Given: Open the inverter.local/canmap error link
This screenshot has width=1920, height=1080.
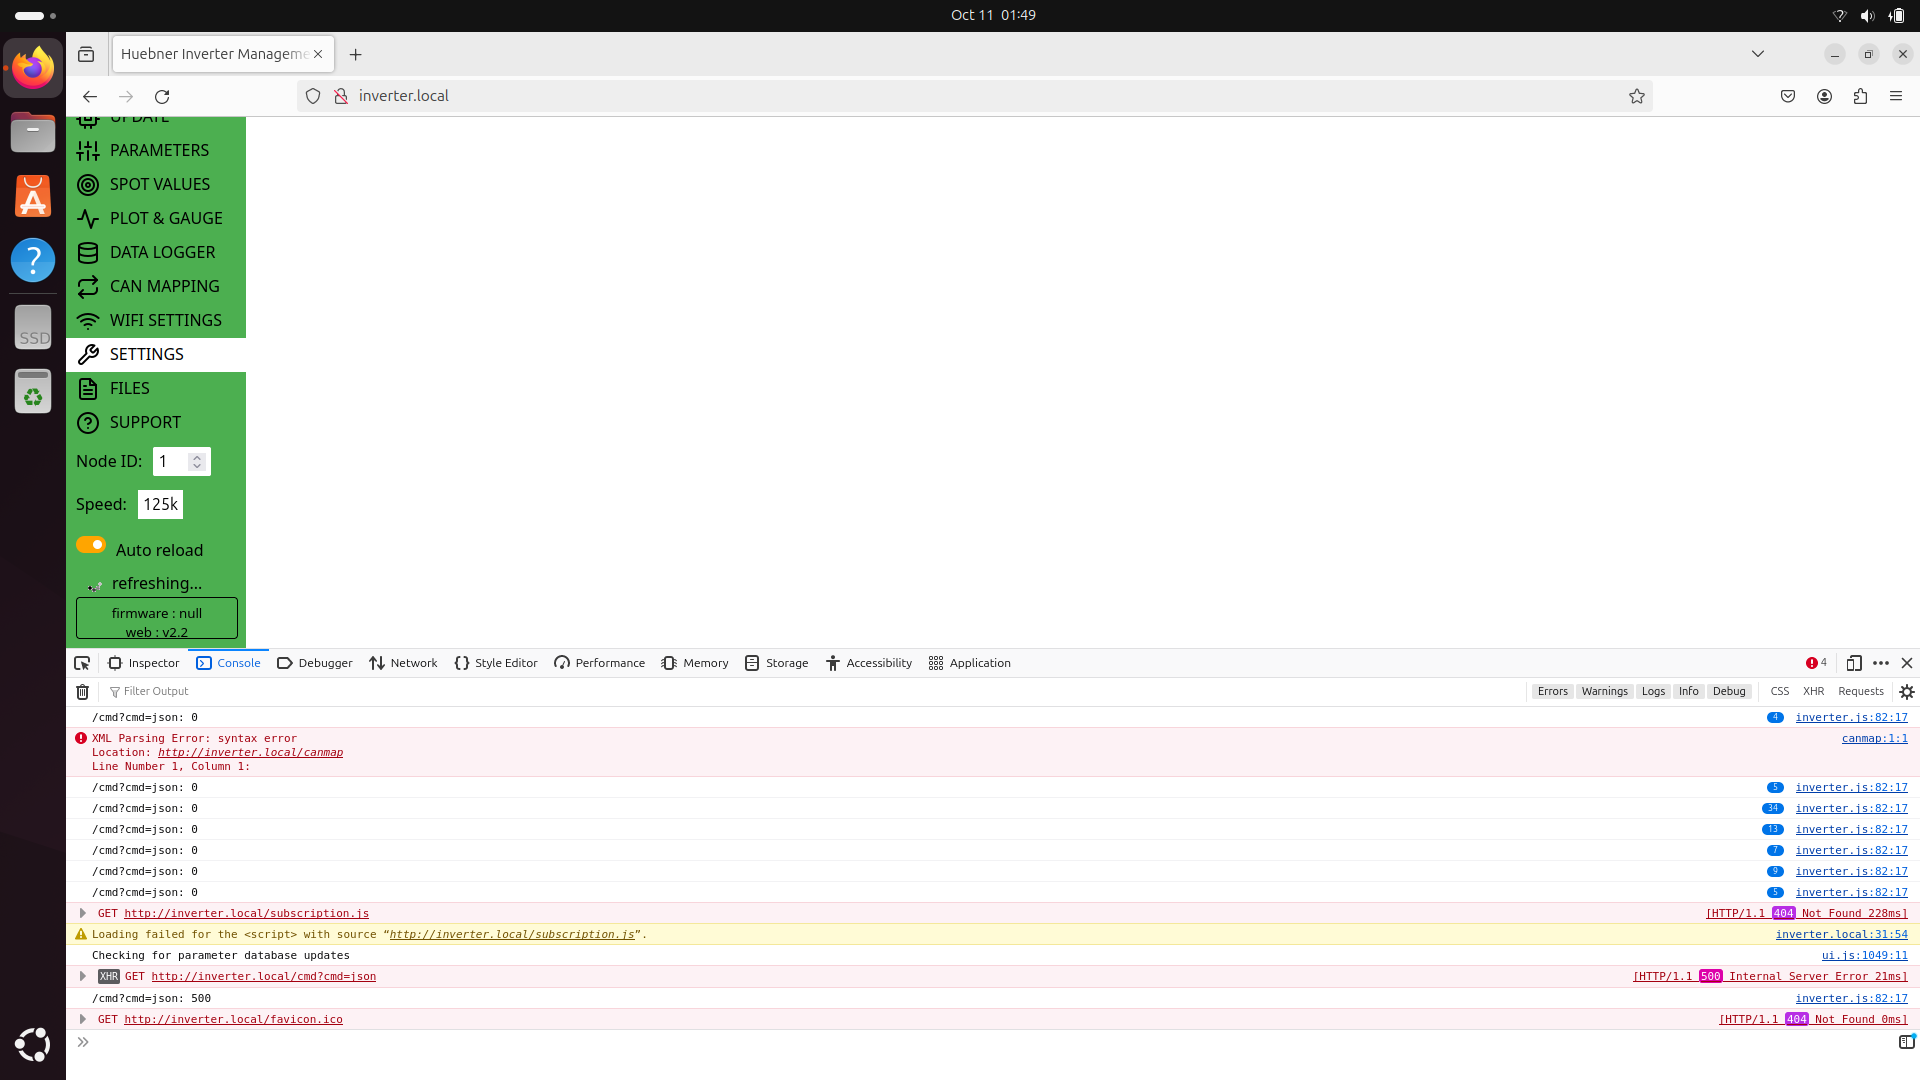Looking at the screenshot, I should point(250,752).
